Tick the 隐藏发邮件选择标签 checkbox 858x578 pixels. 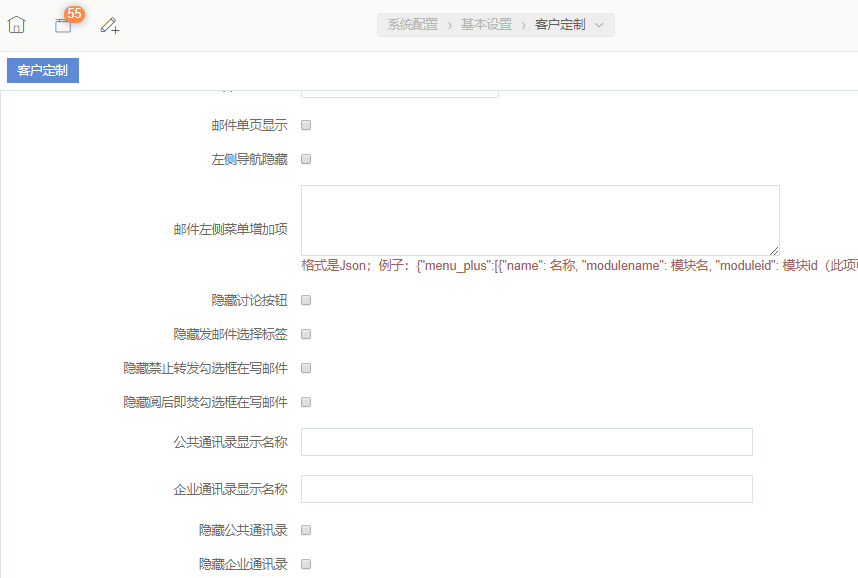(x=307, y=334)
